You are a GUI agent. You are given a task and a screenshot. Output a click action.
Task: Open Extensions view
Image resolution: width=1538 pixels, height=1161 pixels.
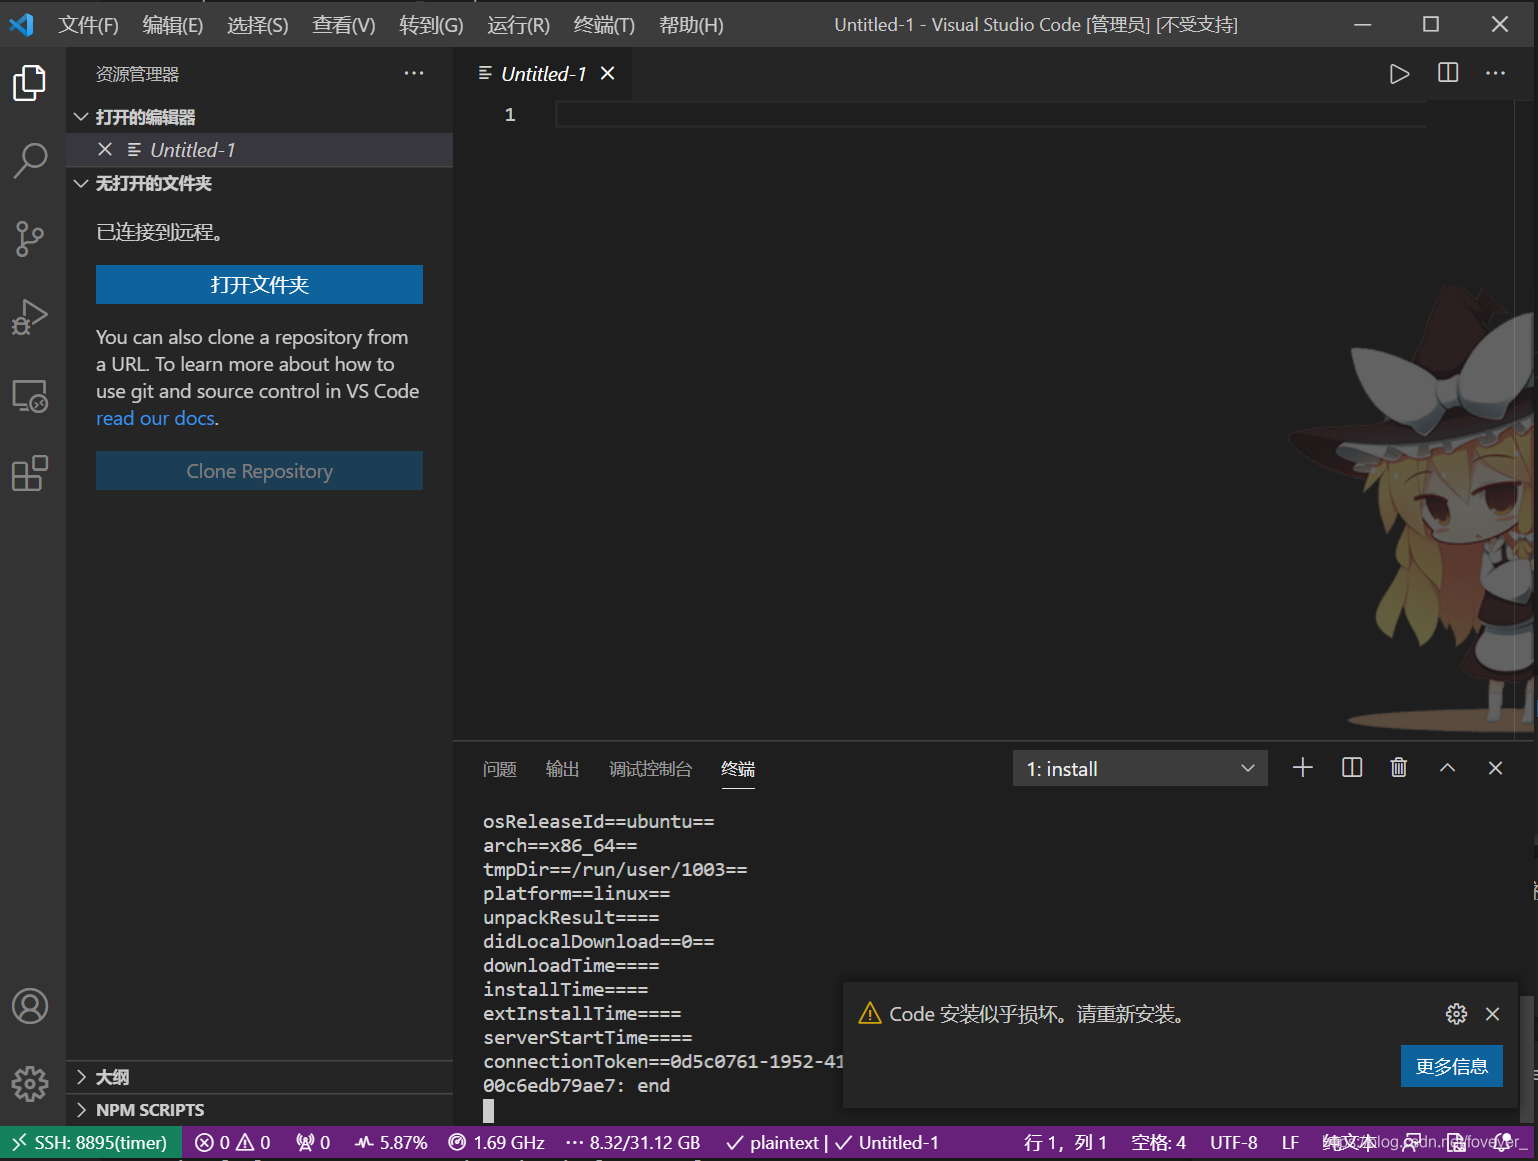30,474
